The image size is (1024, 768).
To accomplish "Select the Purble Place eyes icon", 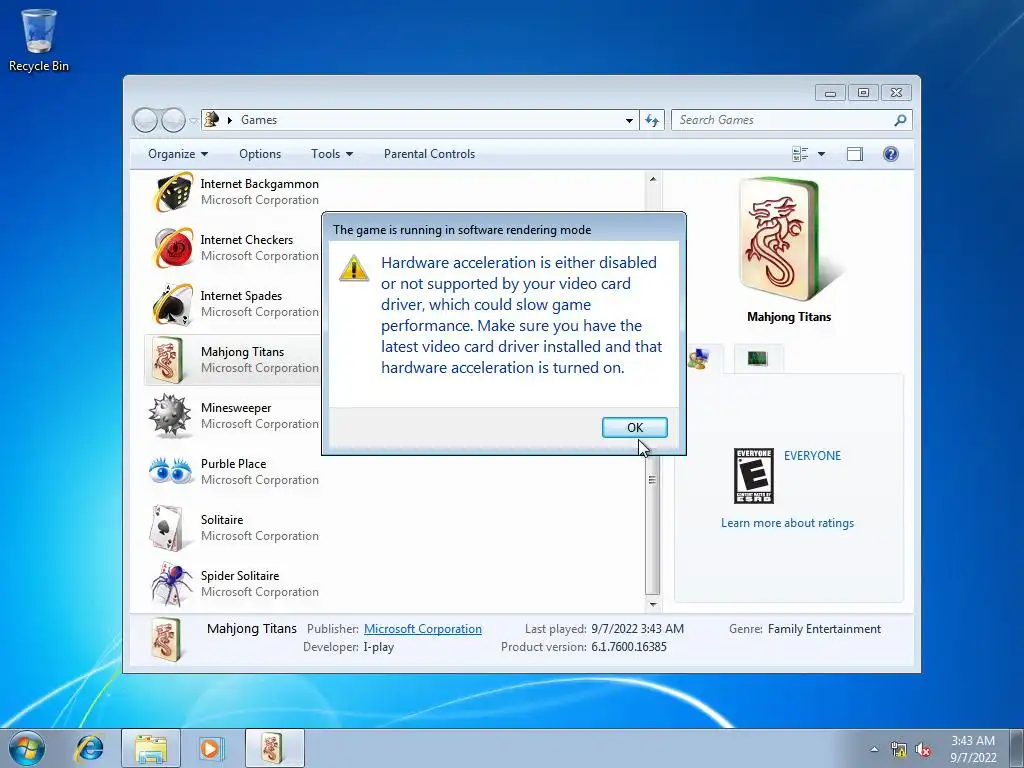I will pyautogui.click(x=170, y=470).
